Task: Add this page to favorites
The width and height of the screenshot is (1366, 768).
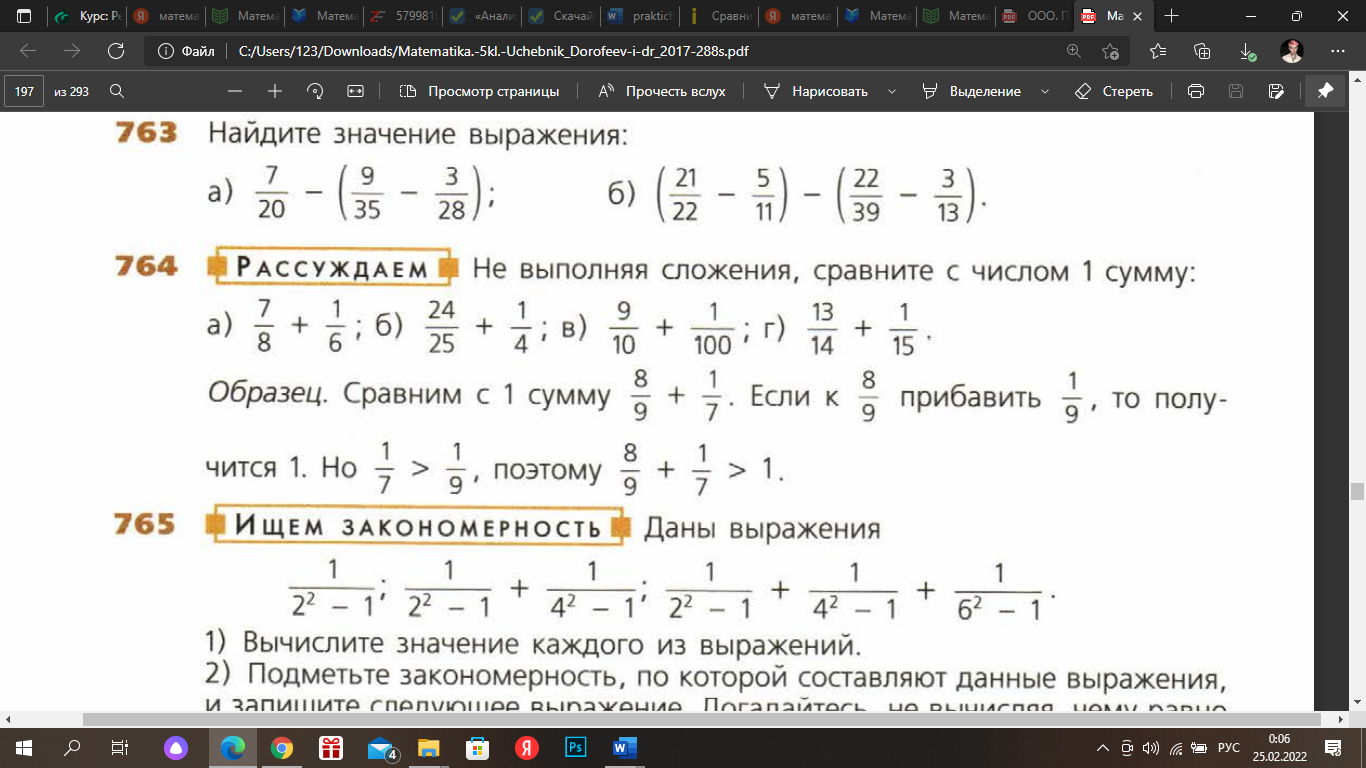Action: click(x=1110, y=51)
